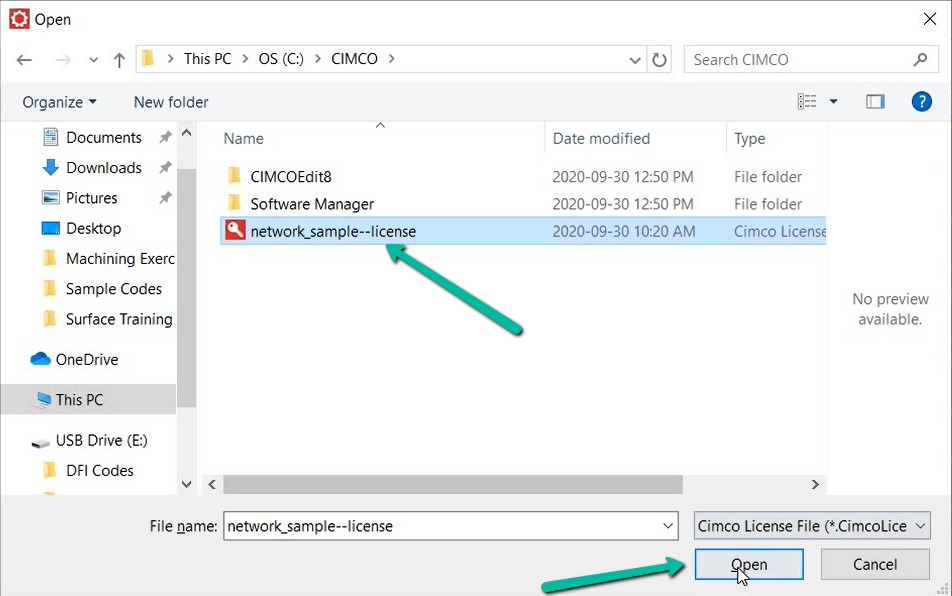Viewport: 952px width, 596px height.
Task: Open Downloads in the navigation pane
Action: [104, 168]
